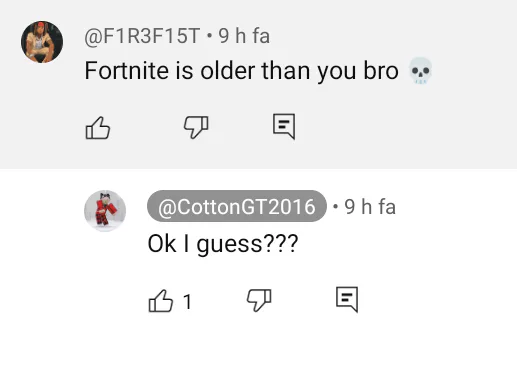Screen dimensions: 517x365
Task: Open @CottonGT2016's Roblox avatar picture
Action: (105, 211)
